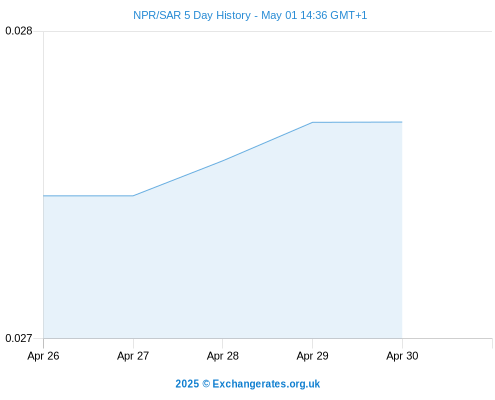
Task: Click the Apr 29 x-axis label
Action: (312, 356)
